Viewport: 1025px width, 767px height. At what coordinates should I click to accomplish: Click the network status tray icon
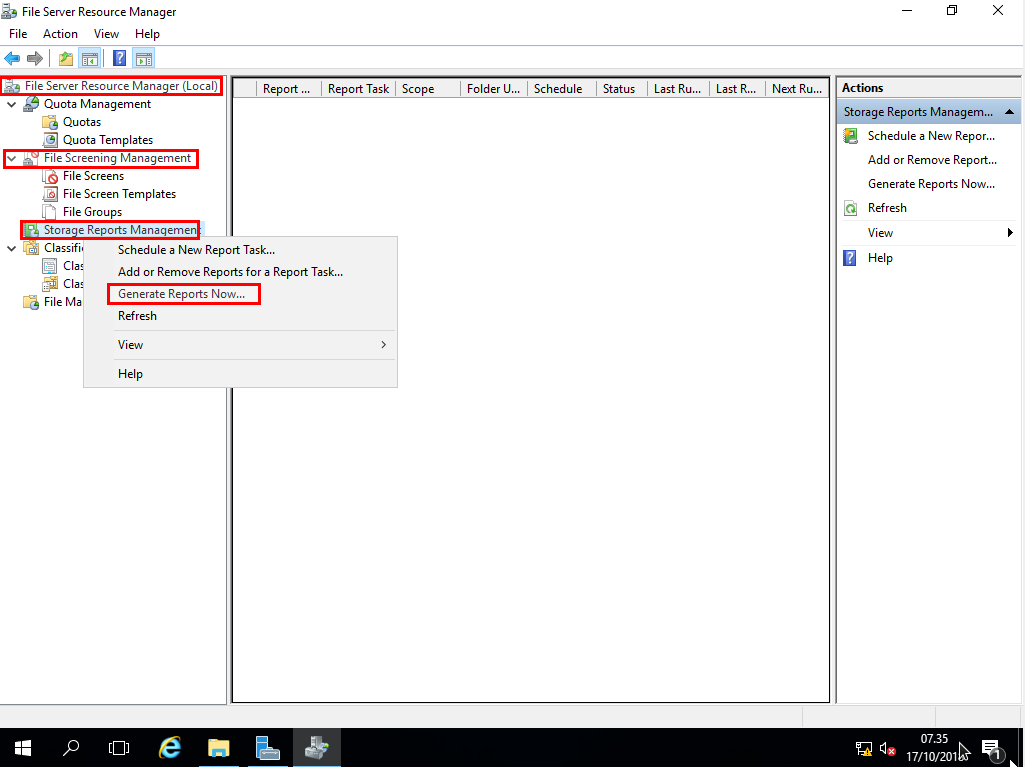864,749
